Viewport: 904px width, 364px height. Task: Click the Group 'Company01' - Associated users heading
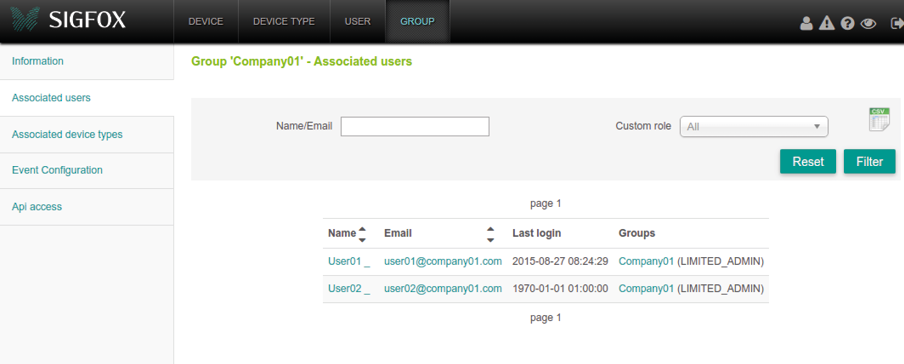[302, 61]
